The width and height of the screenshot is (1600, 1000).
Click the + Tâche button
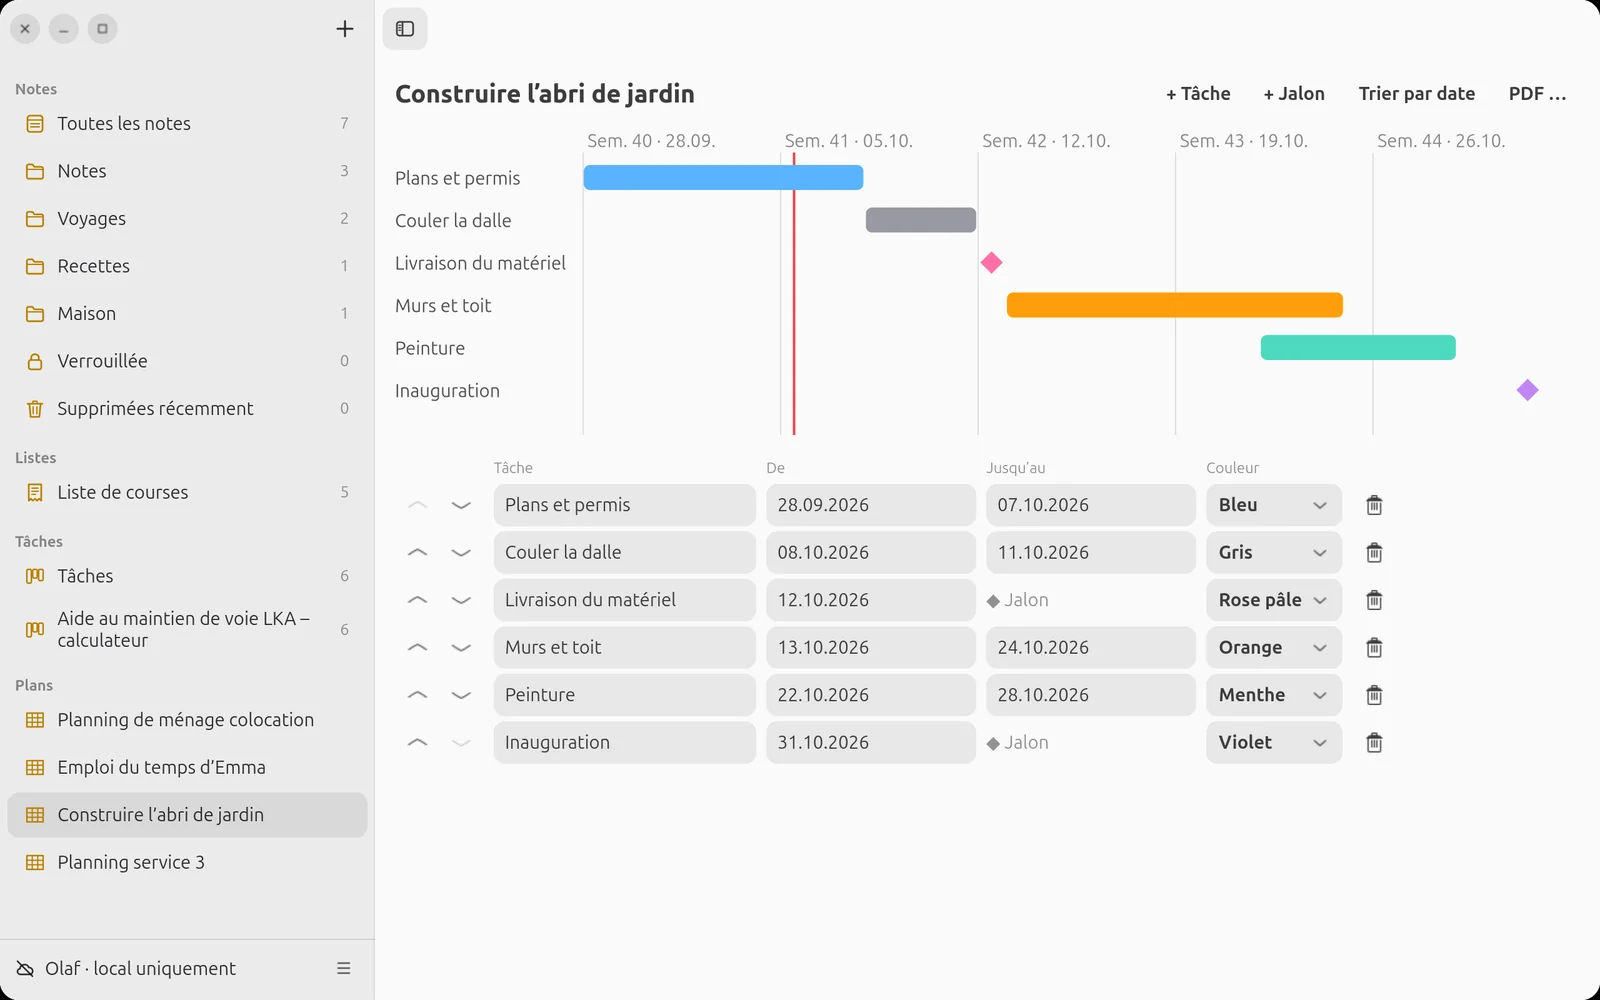point(1198,94)
